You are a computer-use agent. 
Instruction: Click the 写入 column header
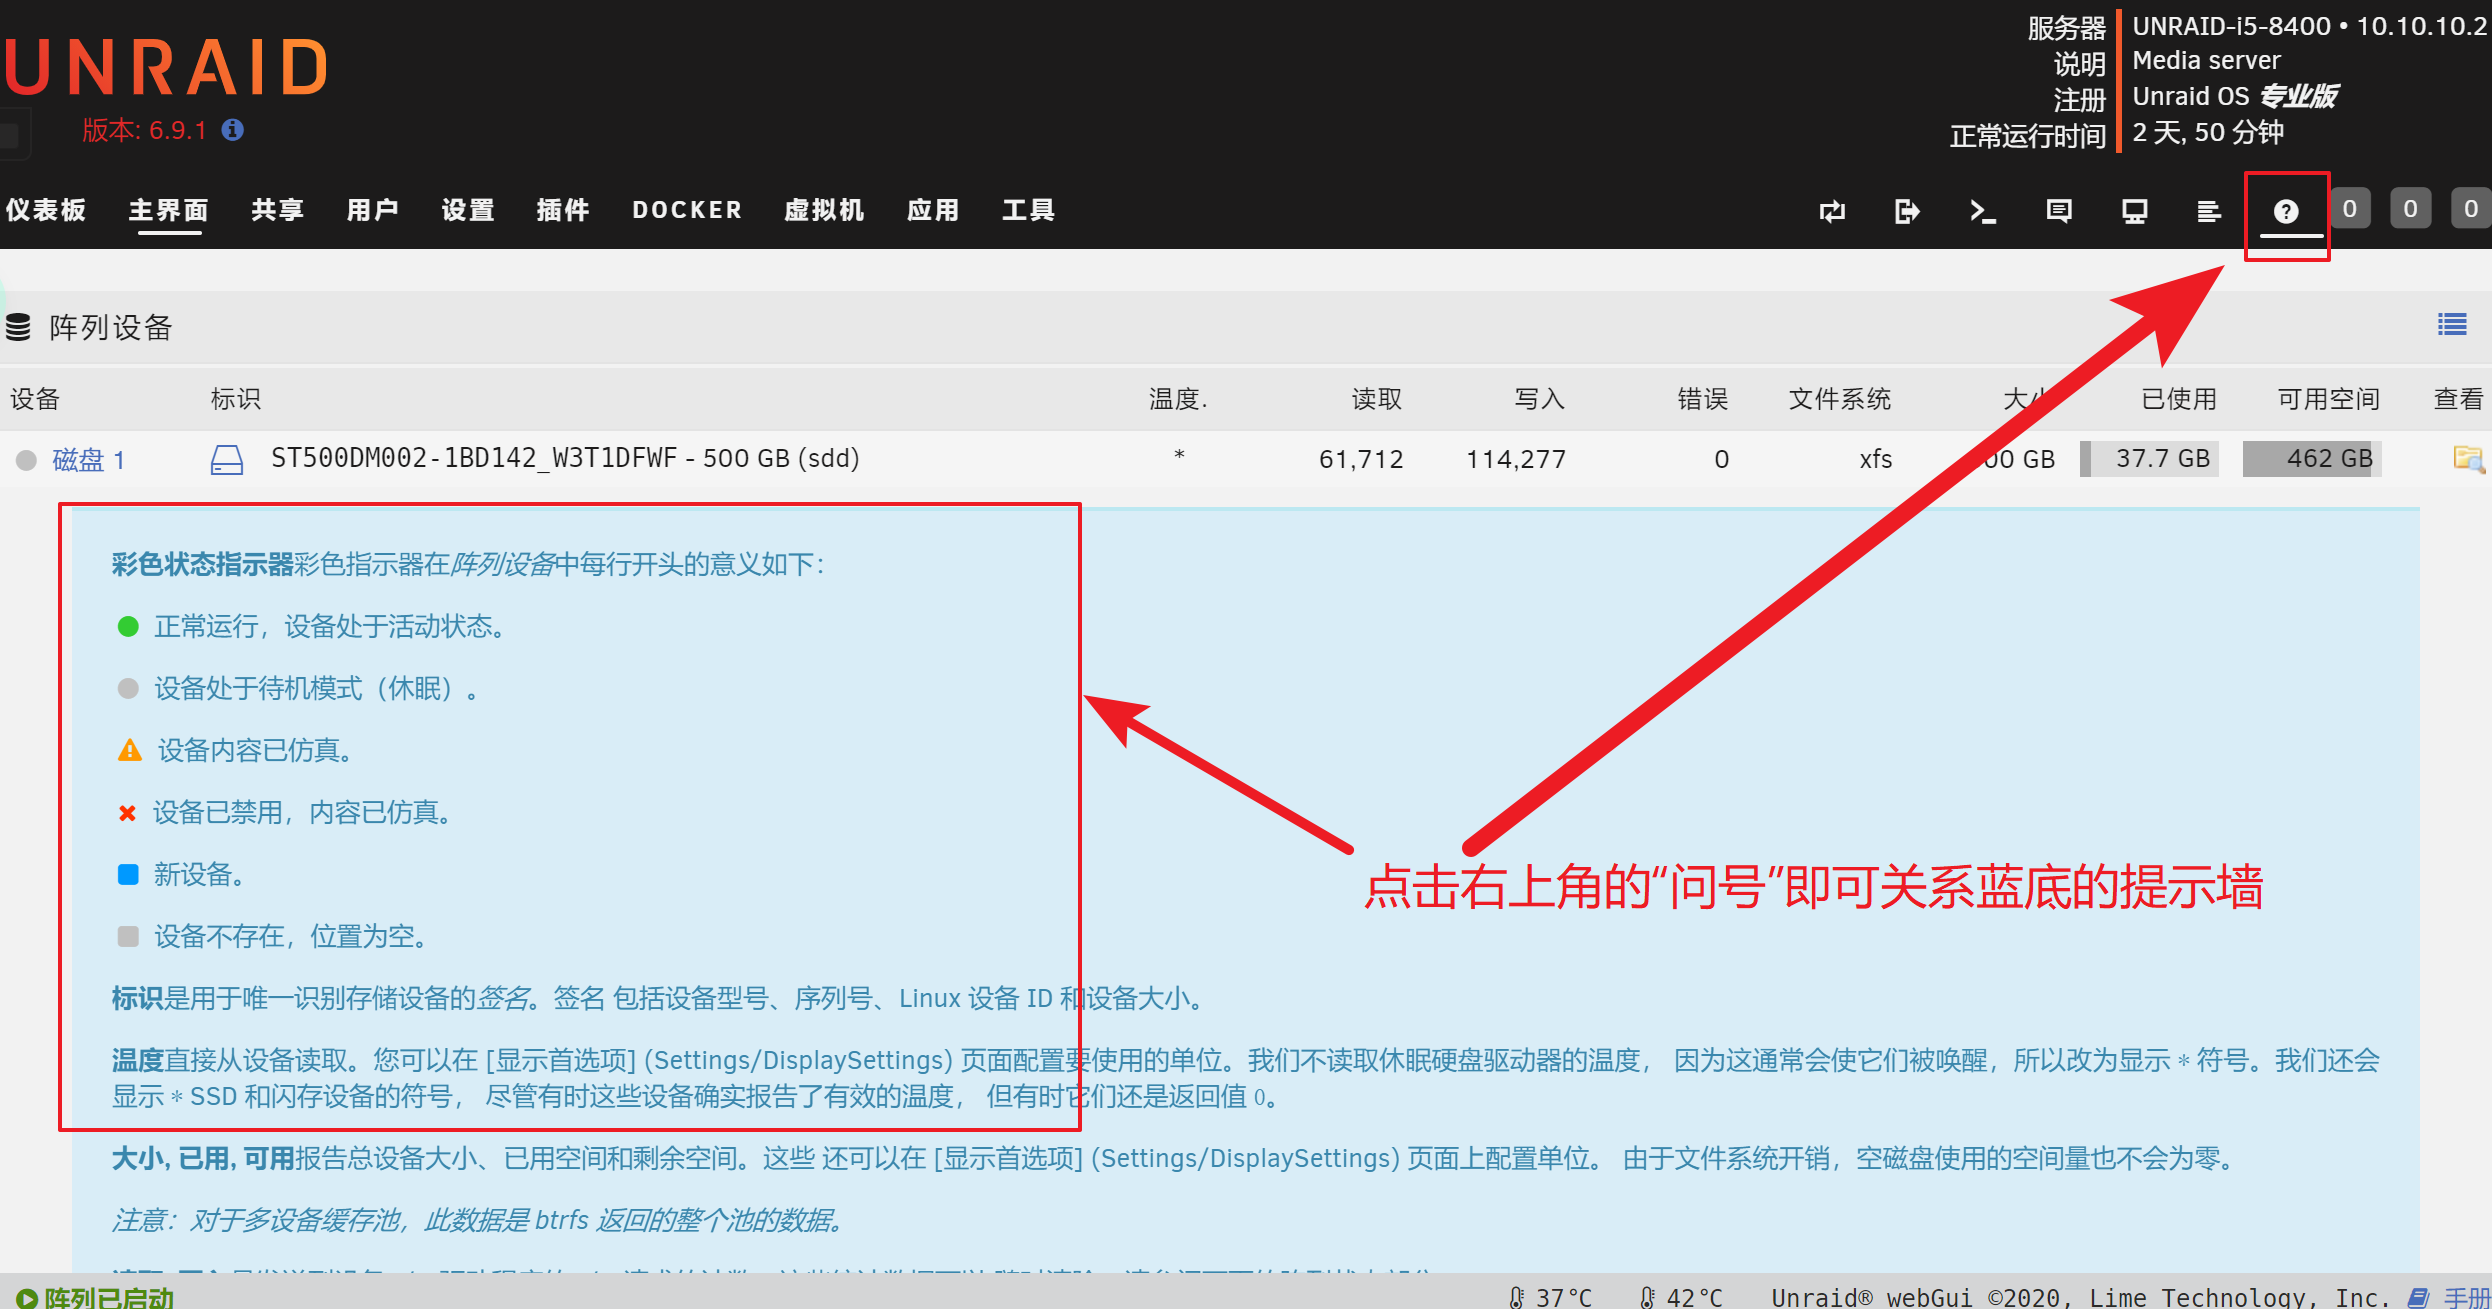tap(1539, 399)
